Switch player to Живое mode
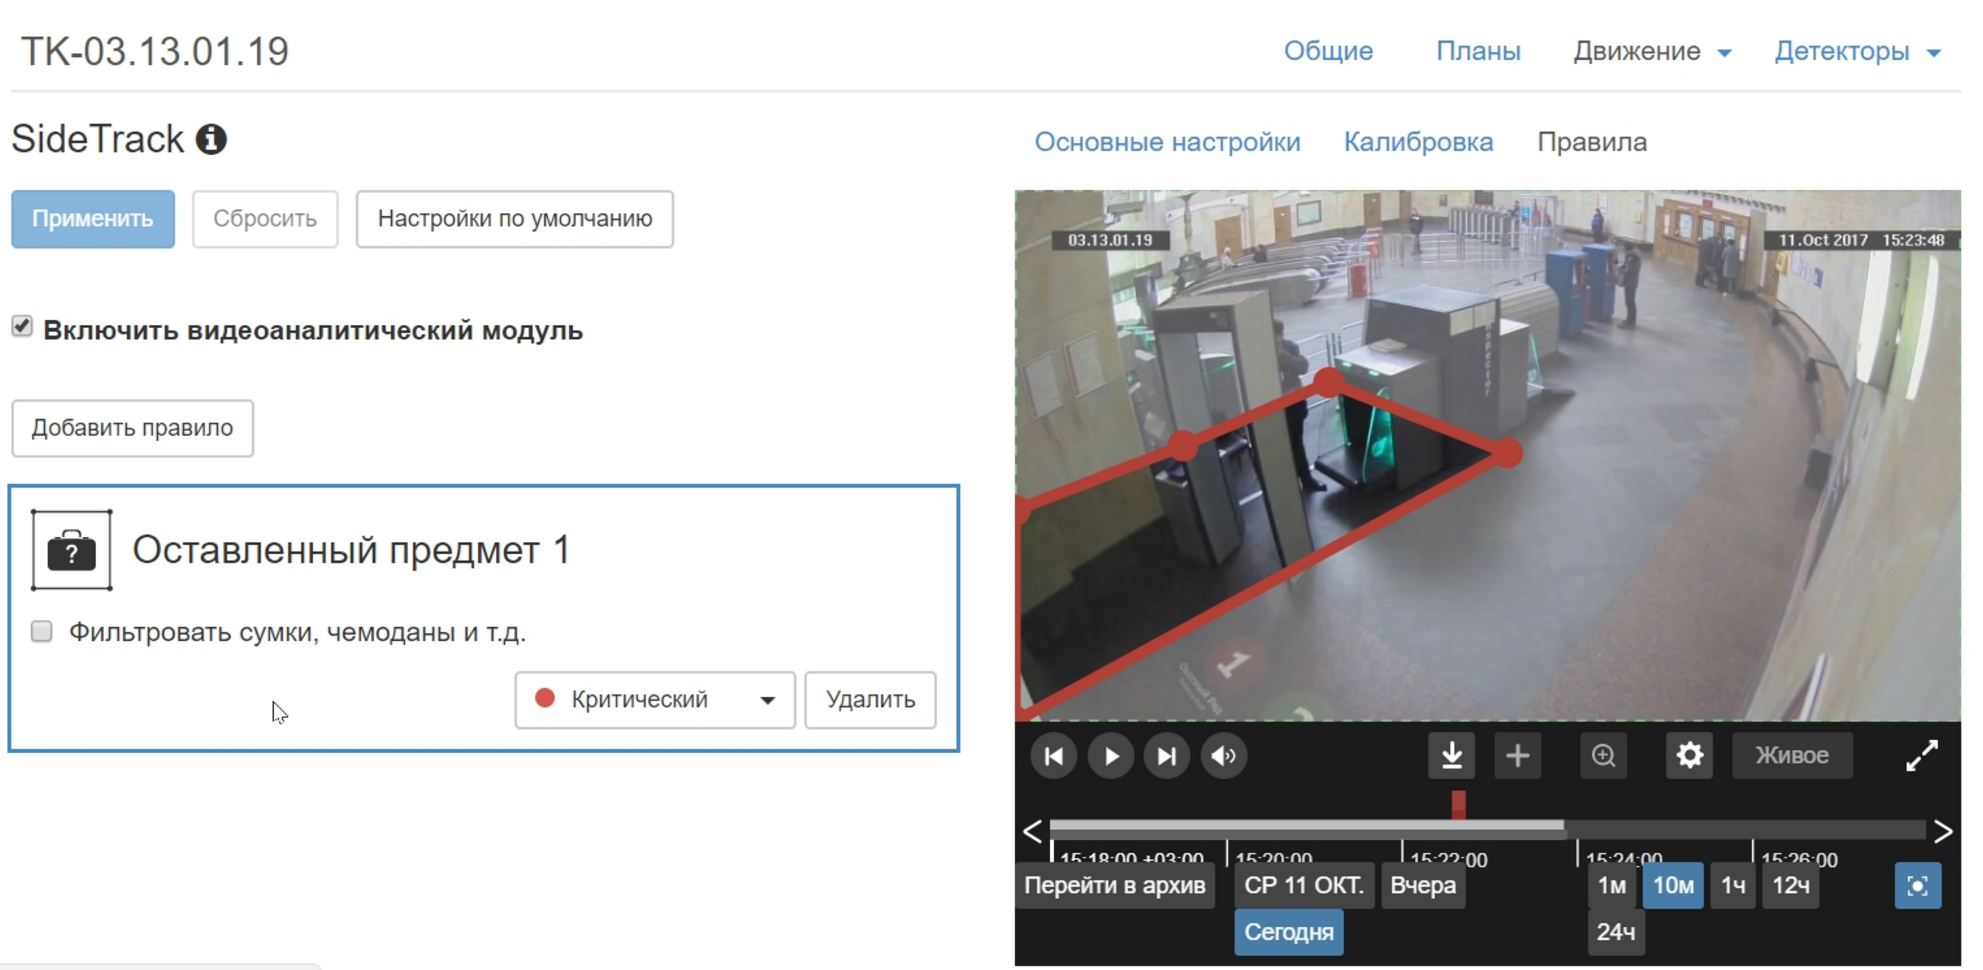The image size is (1983, 970). click(1792, 756)
